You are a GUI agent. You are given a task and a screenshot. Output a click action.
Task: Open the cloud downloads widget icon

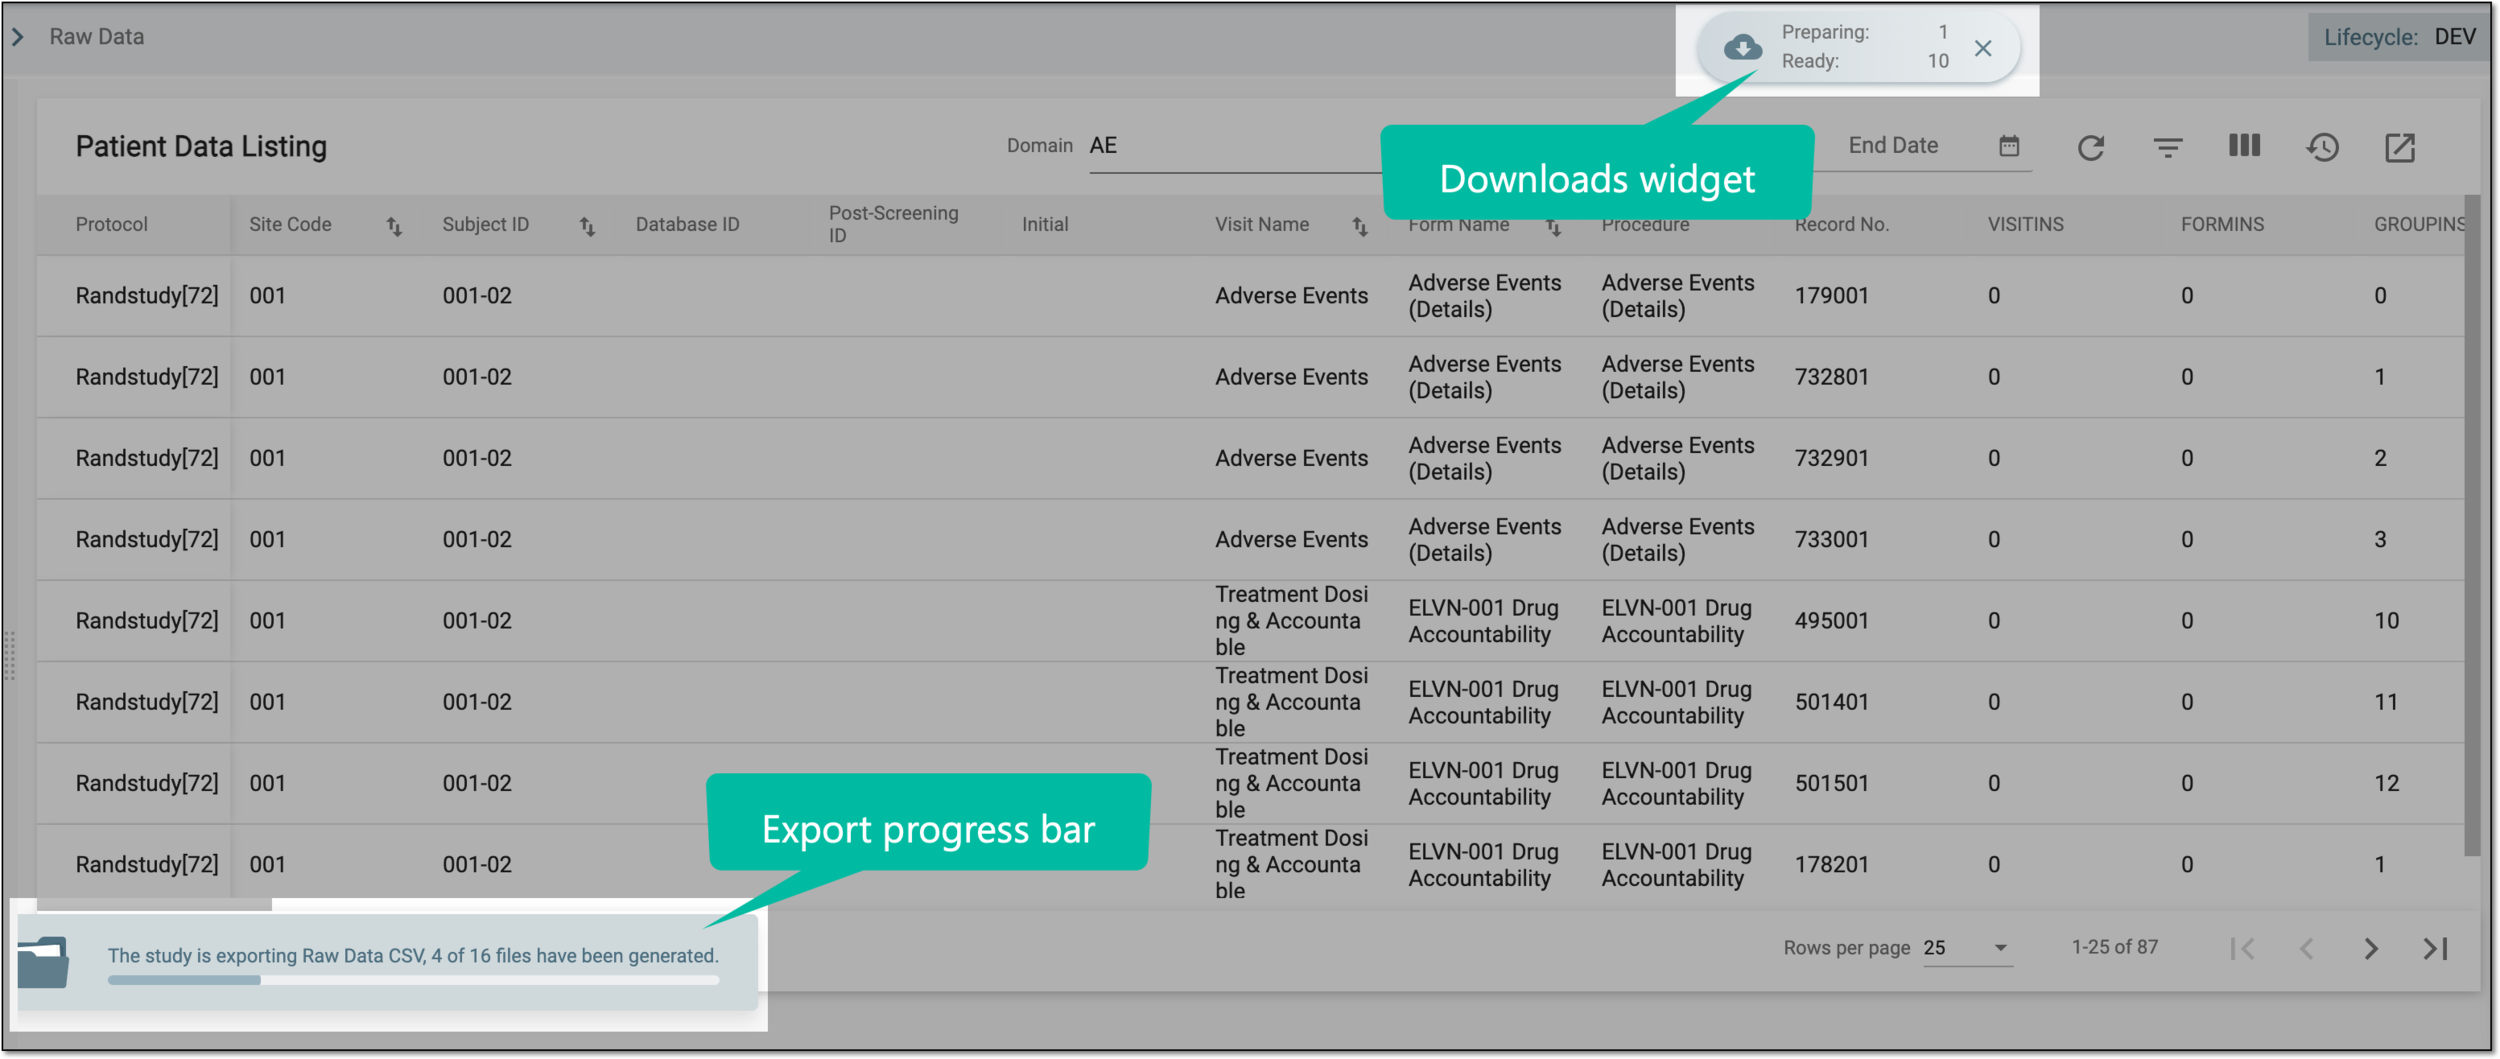1742,47
